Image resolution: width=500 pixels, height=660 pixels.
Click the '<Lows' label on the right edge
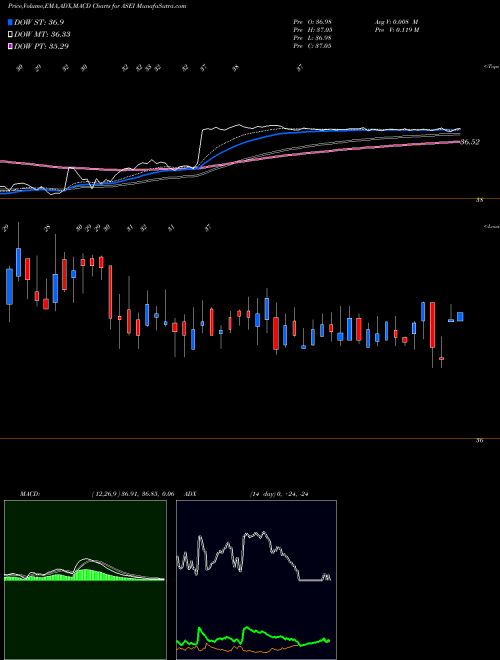[492, 226]
